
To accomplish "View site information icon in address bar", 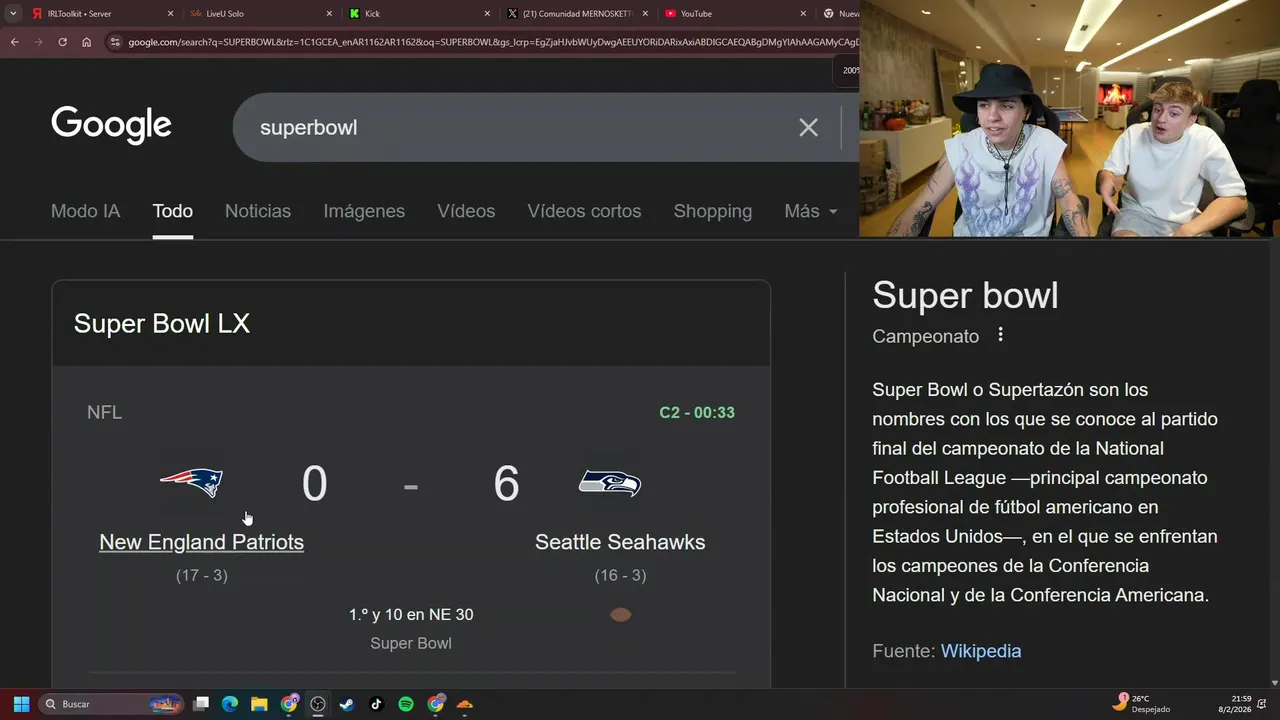I will (x=115, y=42).
